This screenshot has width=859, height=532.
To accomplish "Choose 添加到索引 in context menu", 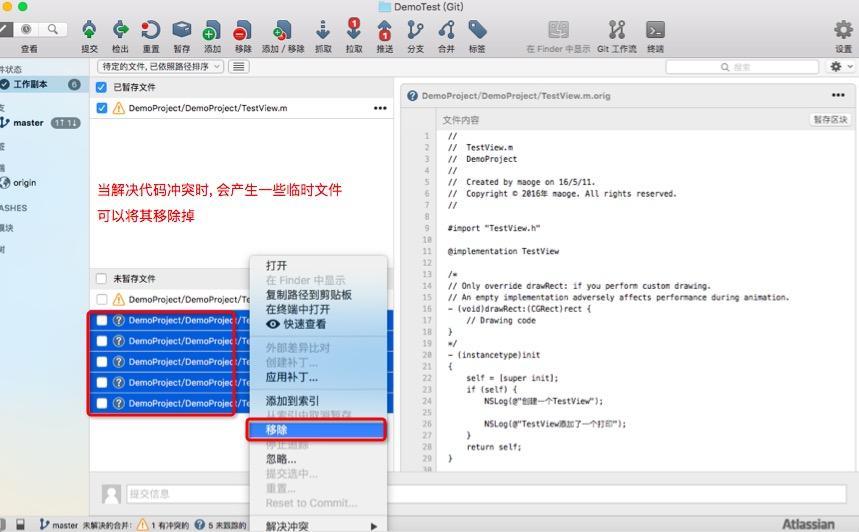I will 318,401.
